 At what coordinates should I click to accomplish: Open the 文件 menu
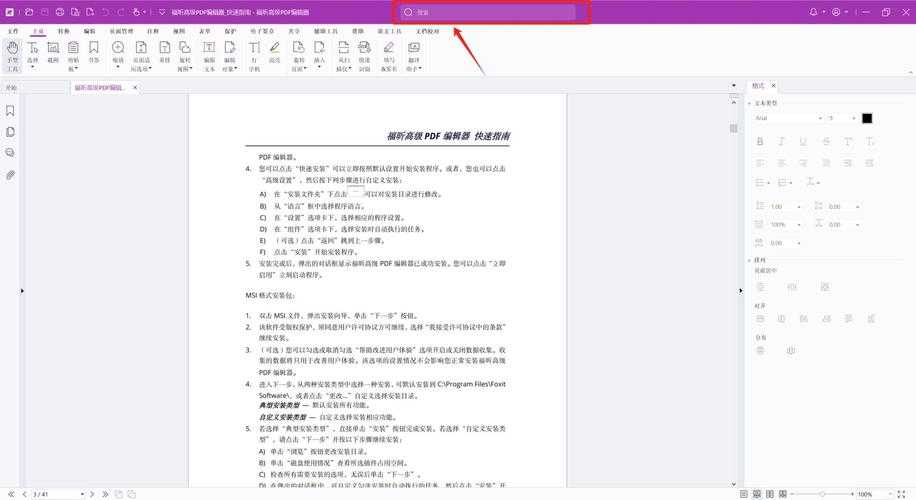click(x=13, y=31)
